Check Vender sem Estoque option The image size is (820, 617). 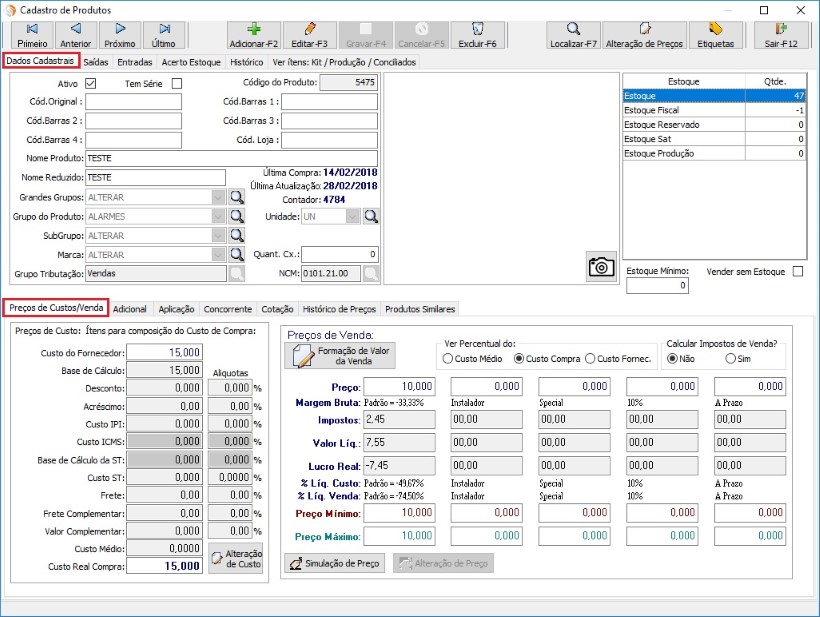[x=797, y=271]
